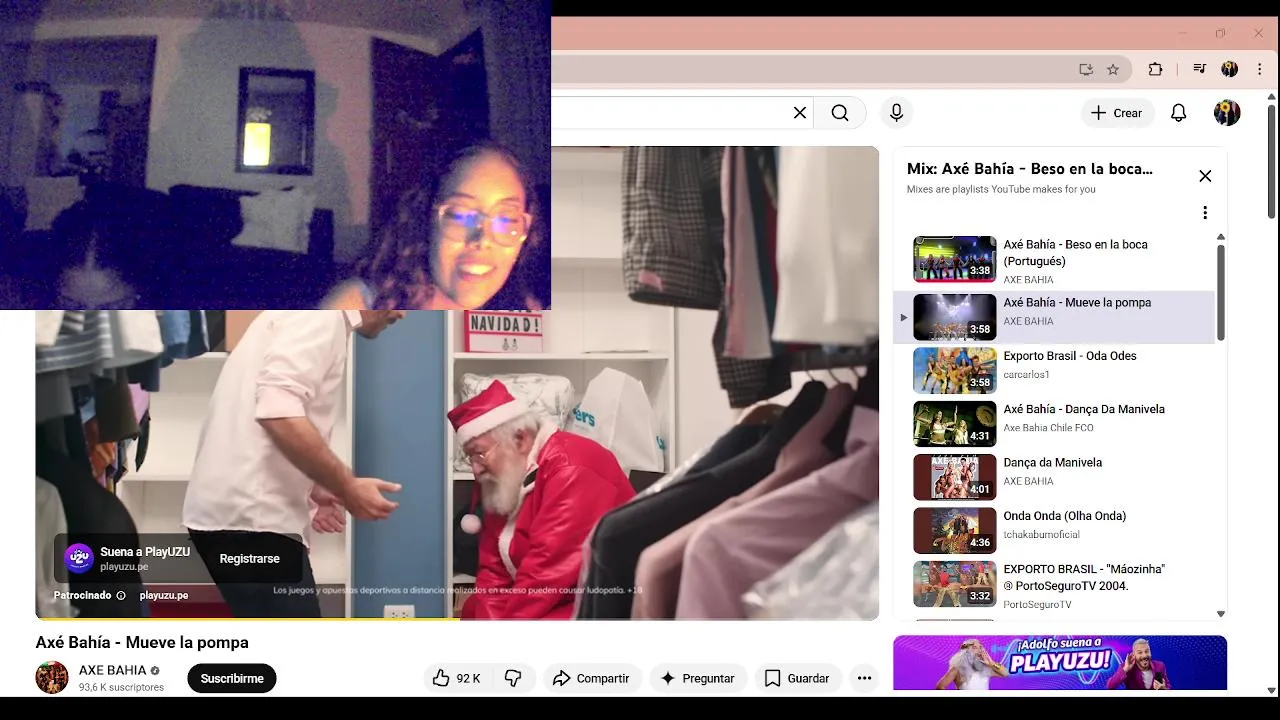1280x720 pixels.
Task: Click the PlayUZU banner advertisement
Action: (1060, 663)
